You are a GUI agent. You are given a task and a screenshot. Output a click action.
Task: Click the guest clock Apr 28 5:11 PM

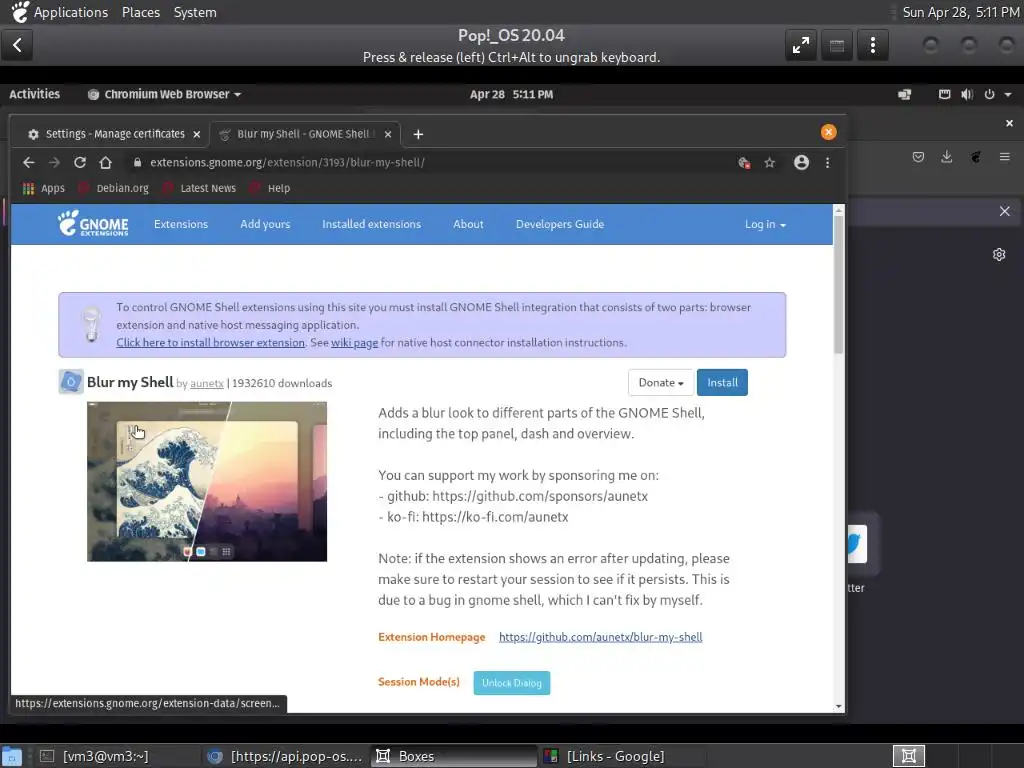(x=511, y=94)
